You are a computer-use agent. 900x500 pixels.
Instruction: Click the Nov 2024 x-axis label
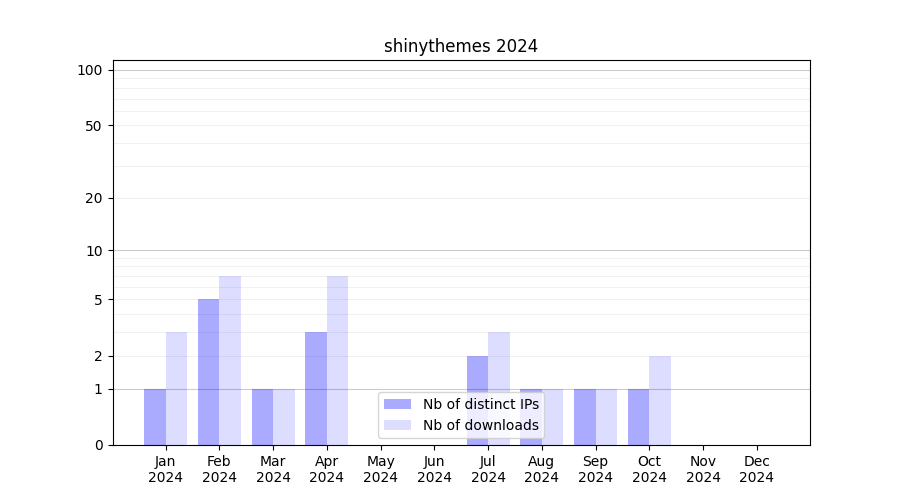pyautogui.click(x=703, y=469)
